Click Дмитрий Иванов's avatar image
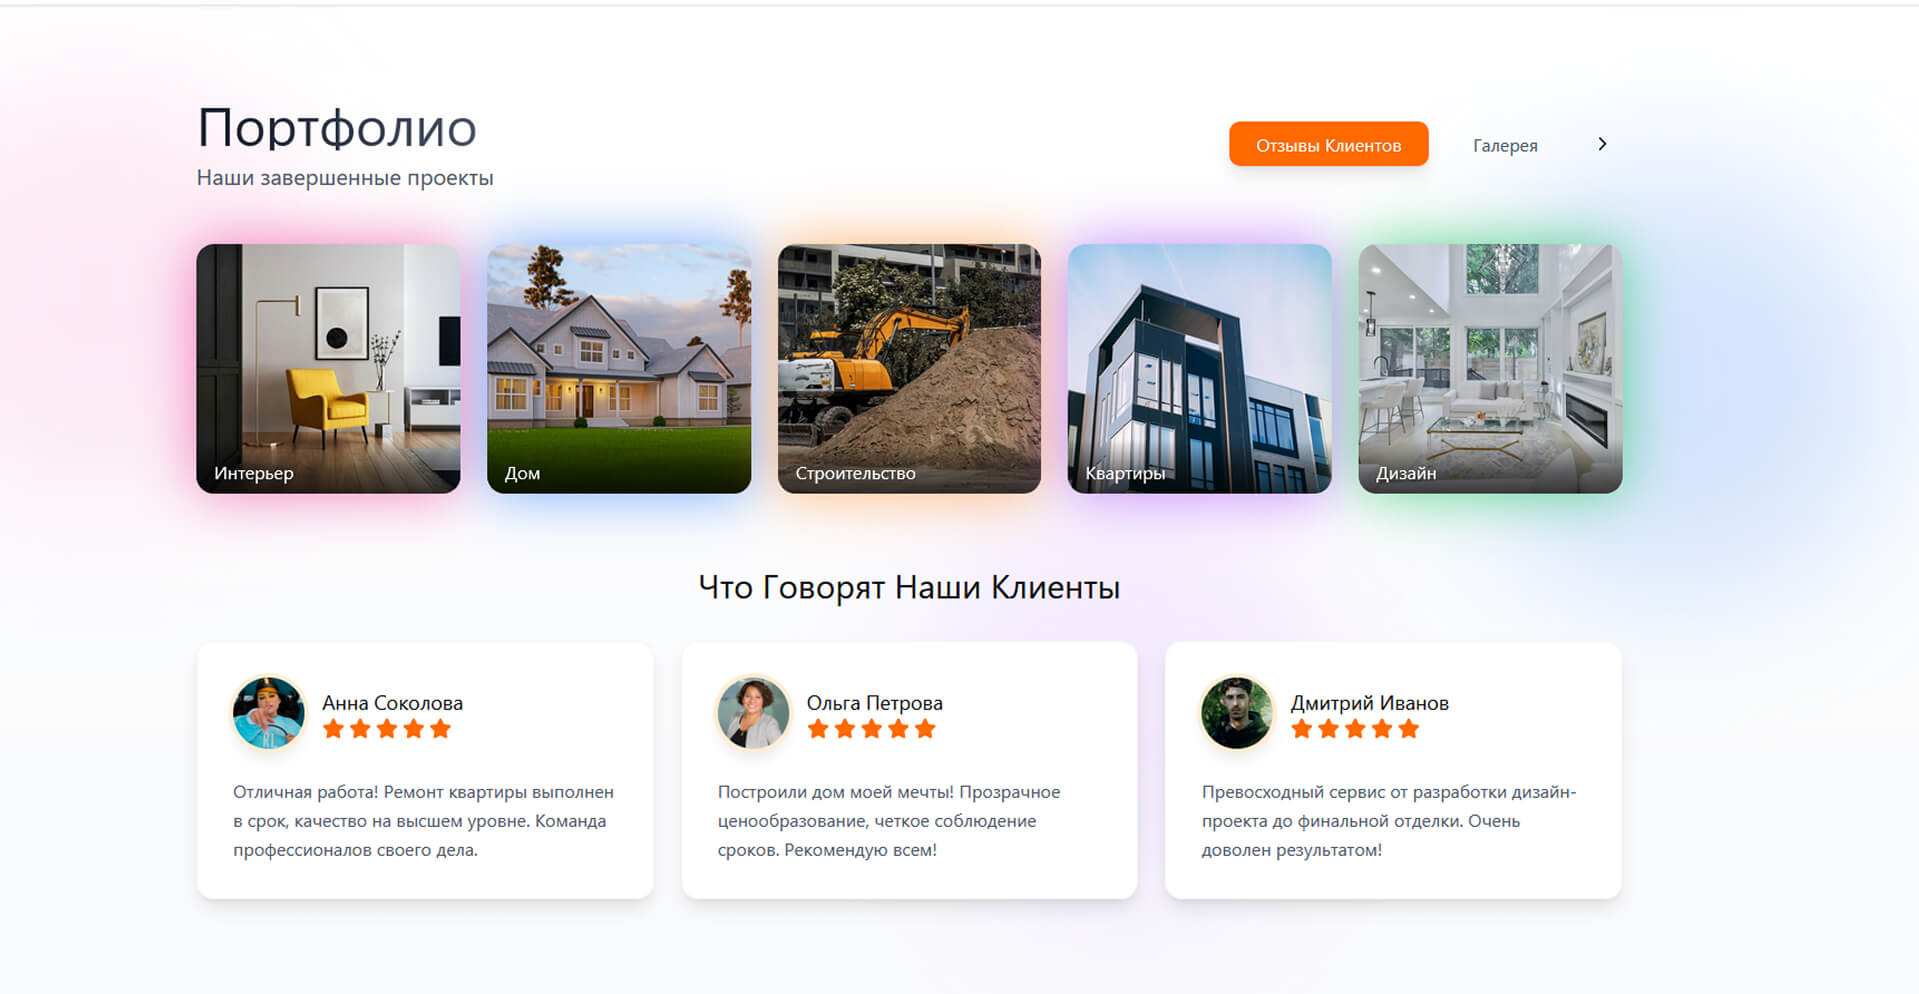Screen dimensions: 1919x994 (x=1237, y=713)
